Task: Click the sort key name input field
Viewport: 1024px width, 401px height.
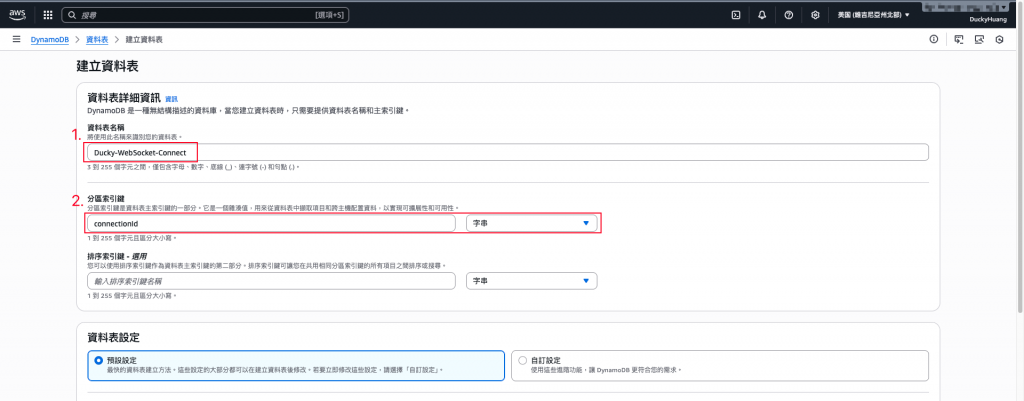Action: 271,281
